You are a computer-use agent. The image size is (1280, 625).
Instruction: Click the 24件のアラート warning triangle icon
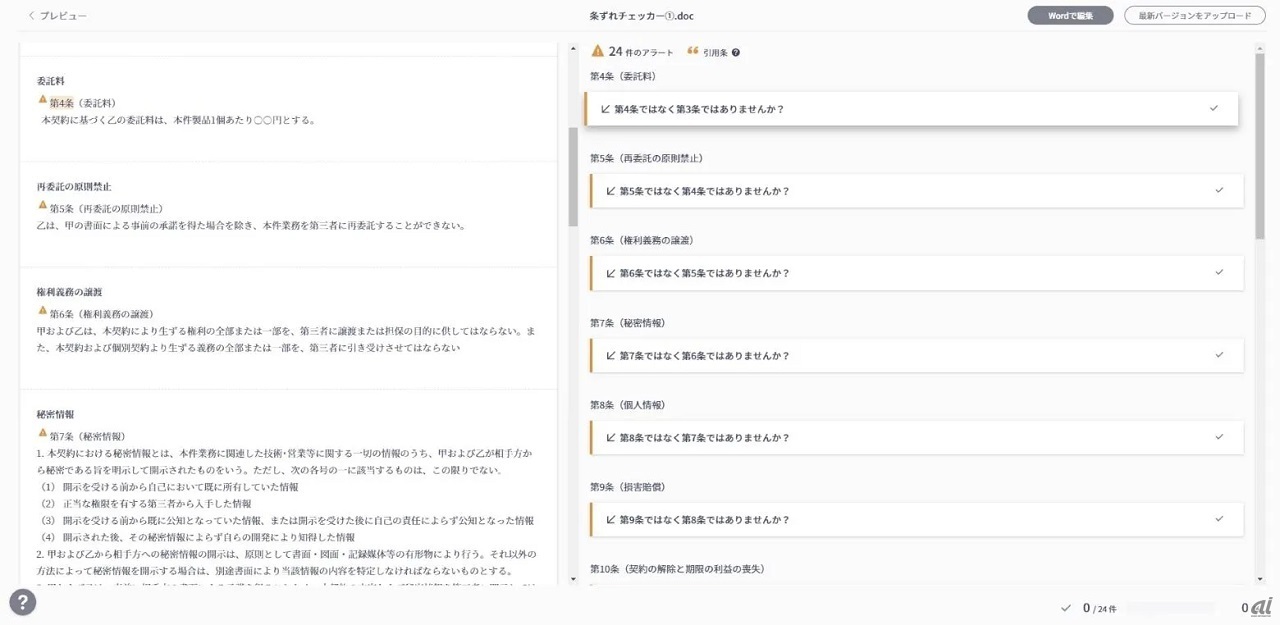[x=598, y=51]
